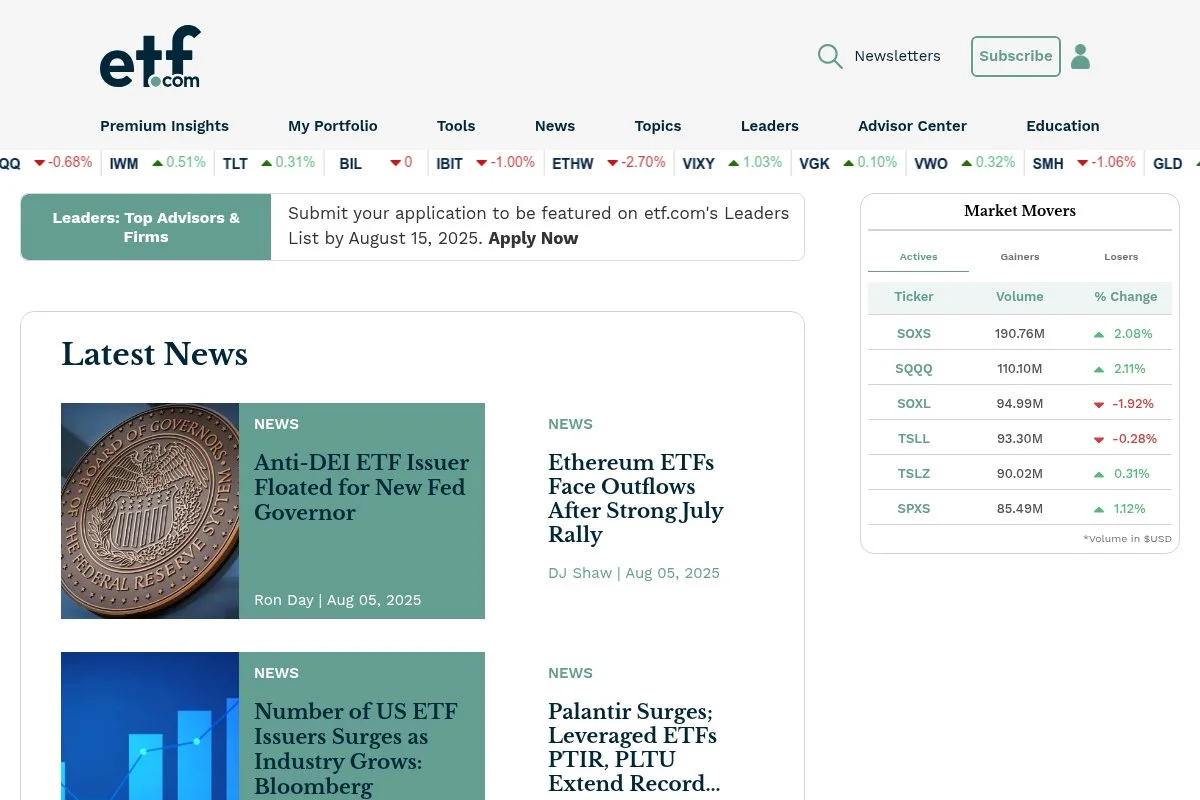Click the 94.99M volume cell
Screen dimensions: 1200x800
pos(1019,404)
